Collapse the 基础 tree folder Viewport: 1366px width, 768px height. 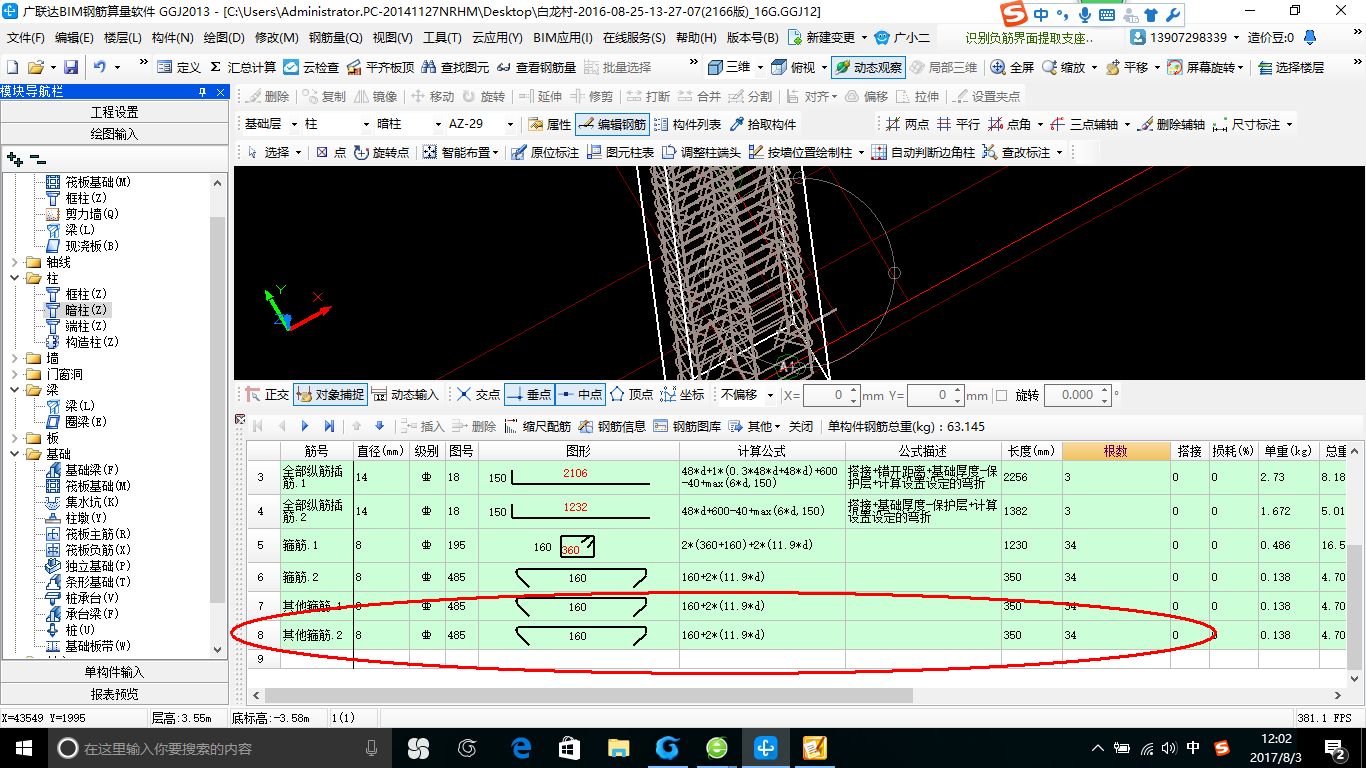[x=15, y=454]
